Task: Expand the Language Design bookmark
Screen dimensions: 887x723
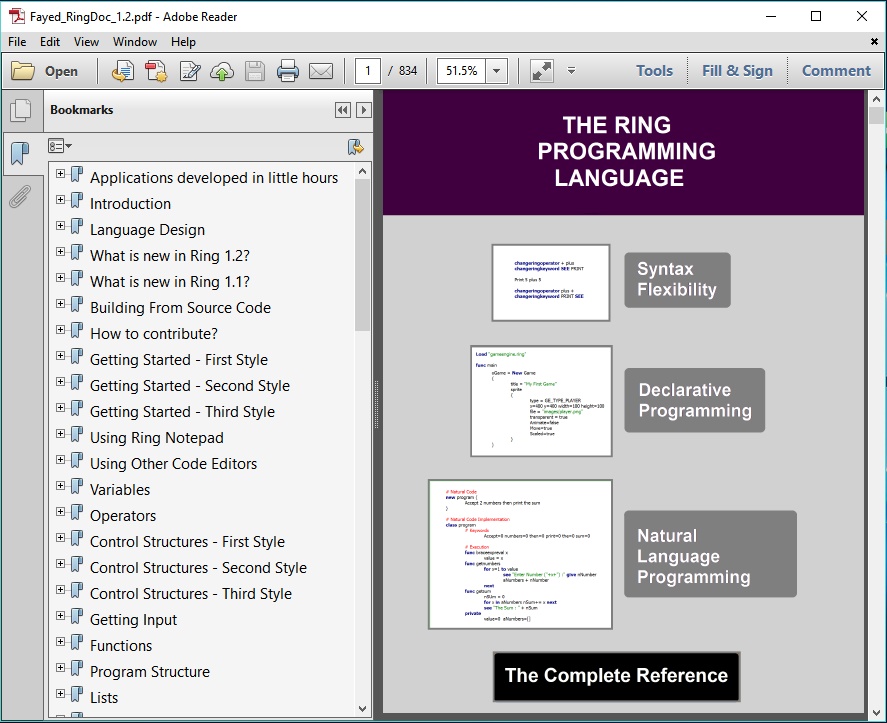Action: tap(61, 225)
